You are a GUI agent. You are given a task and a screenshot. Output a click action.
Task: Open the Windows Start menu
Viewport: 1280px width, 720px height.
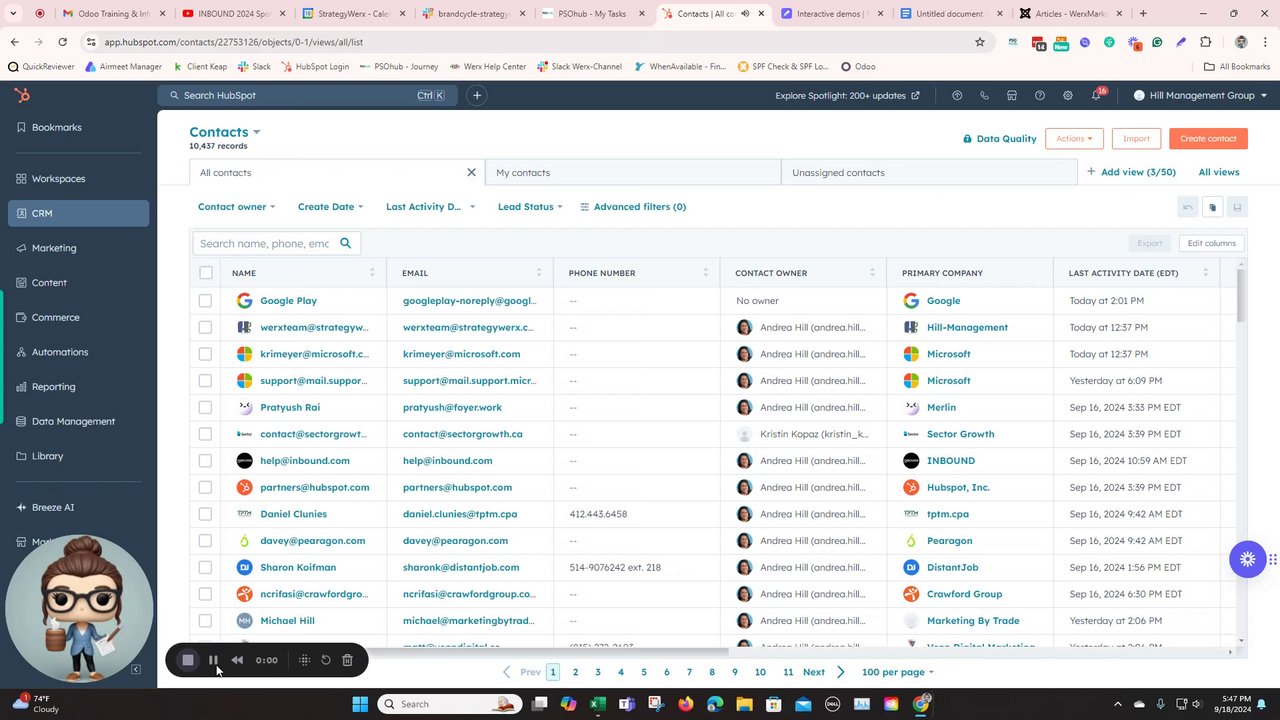(x=360, y=704)
